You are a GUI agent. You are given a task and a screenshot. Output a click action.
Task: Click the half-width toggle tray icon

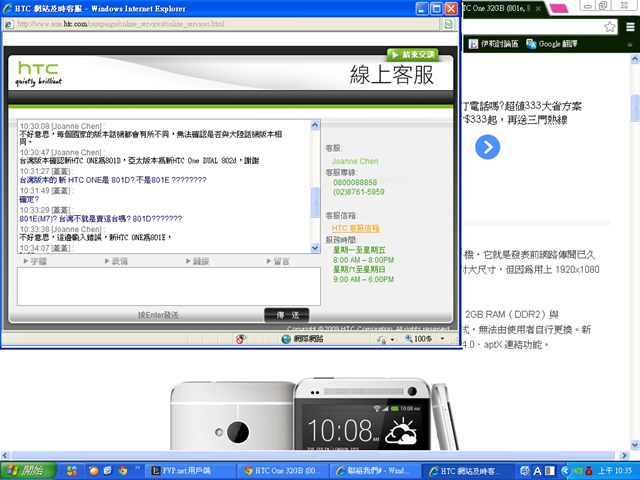click(x=550, y=471)
